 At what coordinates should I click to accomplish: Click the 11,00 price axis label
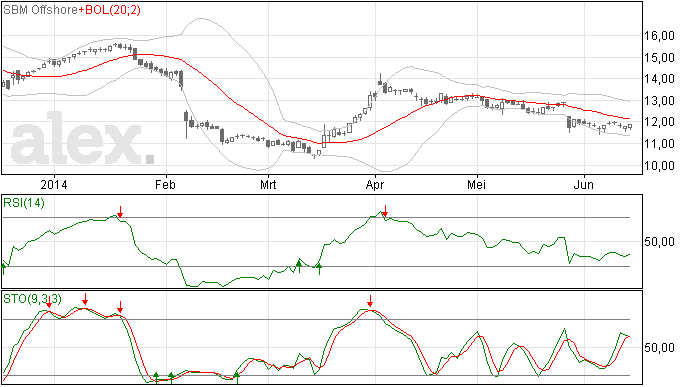(x=659, y=144)
